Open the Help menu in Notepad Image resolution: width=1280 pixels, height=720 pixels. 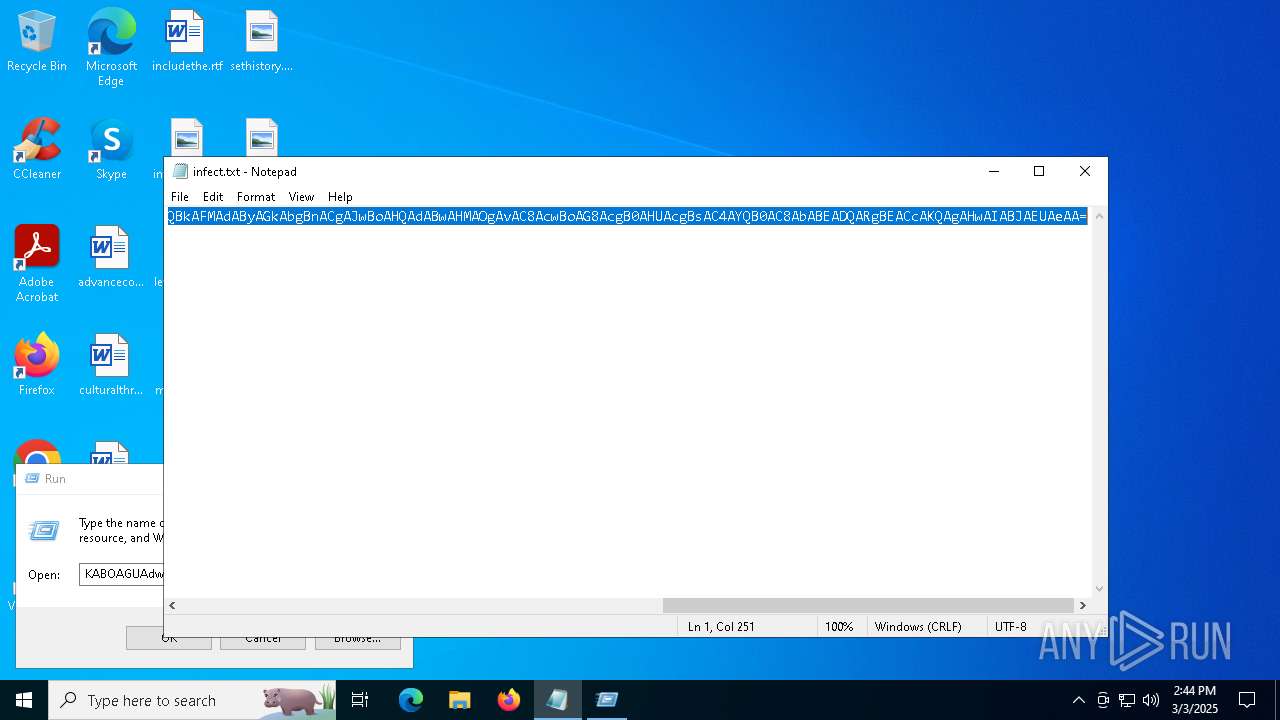[x=340, y=197]
